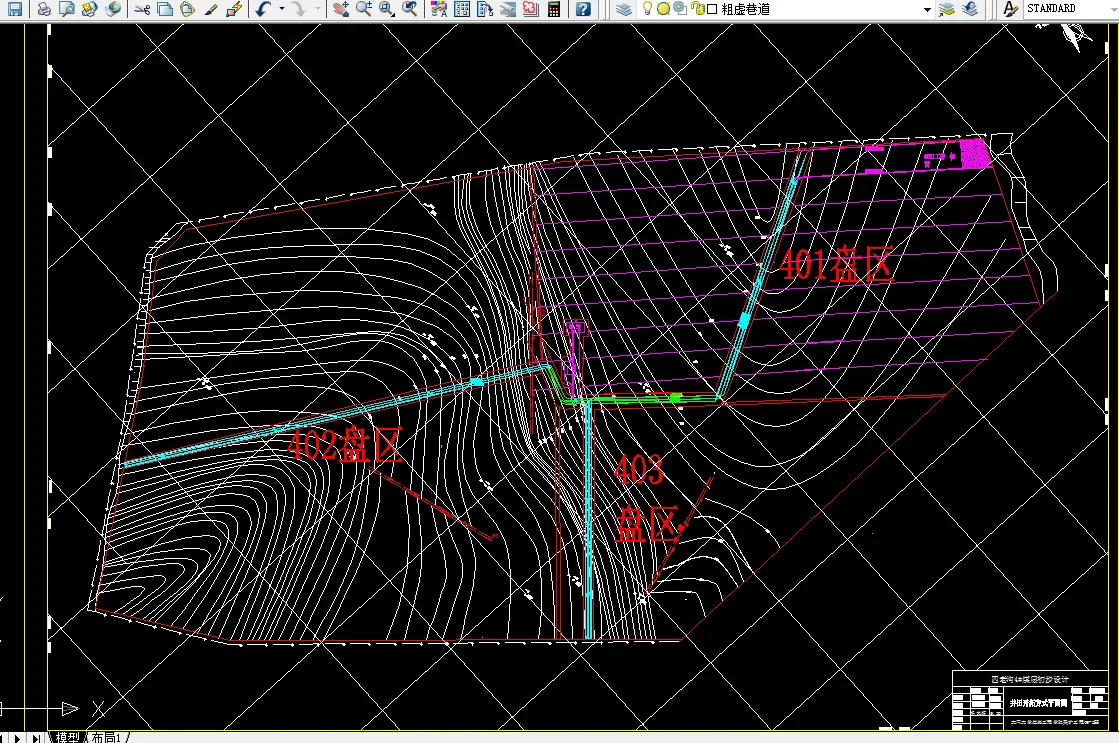Click the Publish icon

tap(89, 9)
